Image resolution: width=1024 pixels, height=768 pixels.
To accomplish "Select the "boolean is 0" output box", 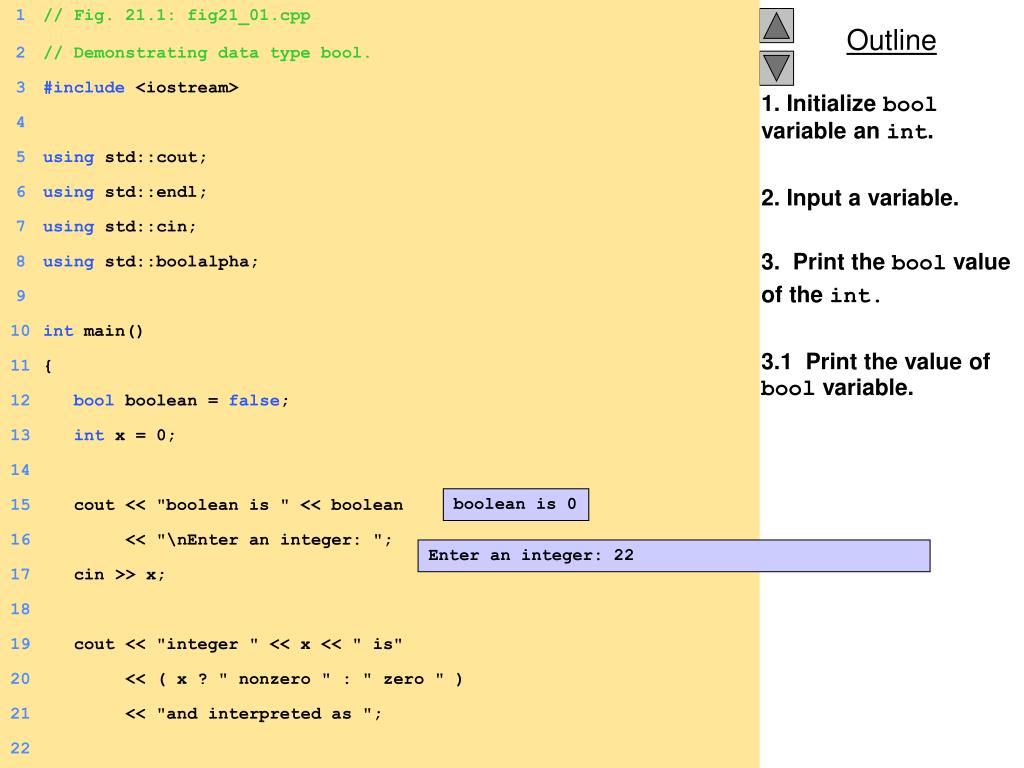I will tap(516, 504).
